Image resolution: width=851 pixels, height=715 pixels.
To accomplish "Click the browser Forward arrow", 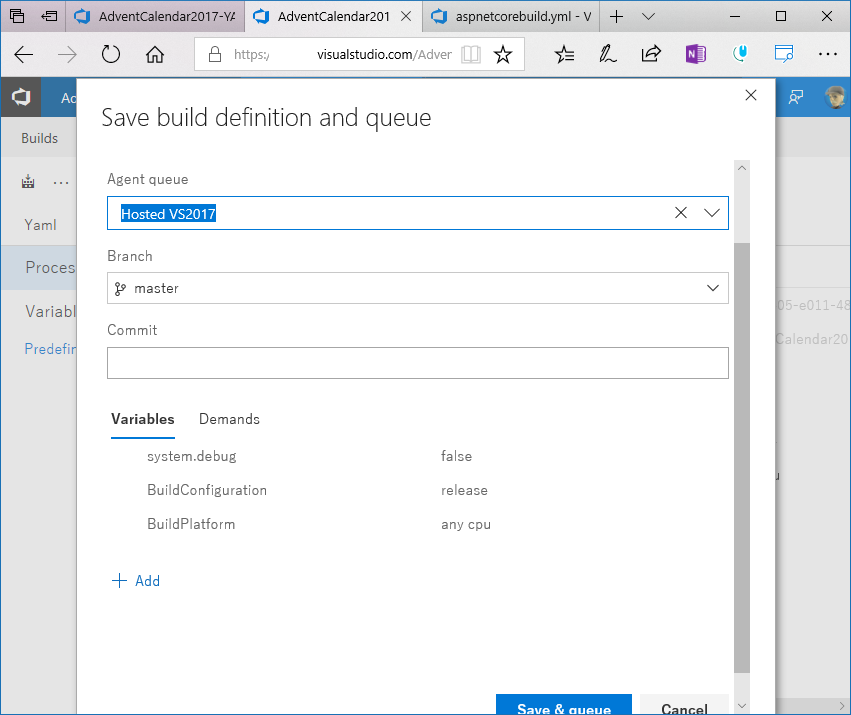I will (67, 54).
